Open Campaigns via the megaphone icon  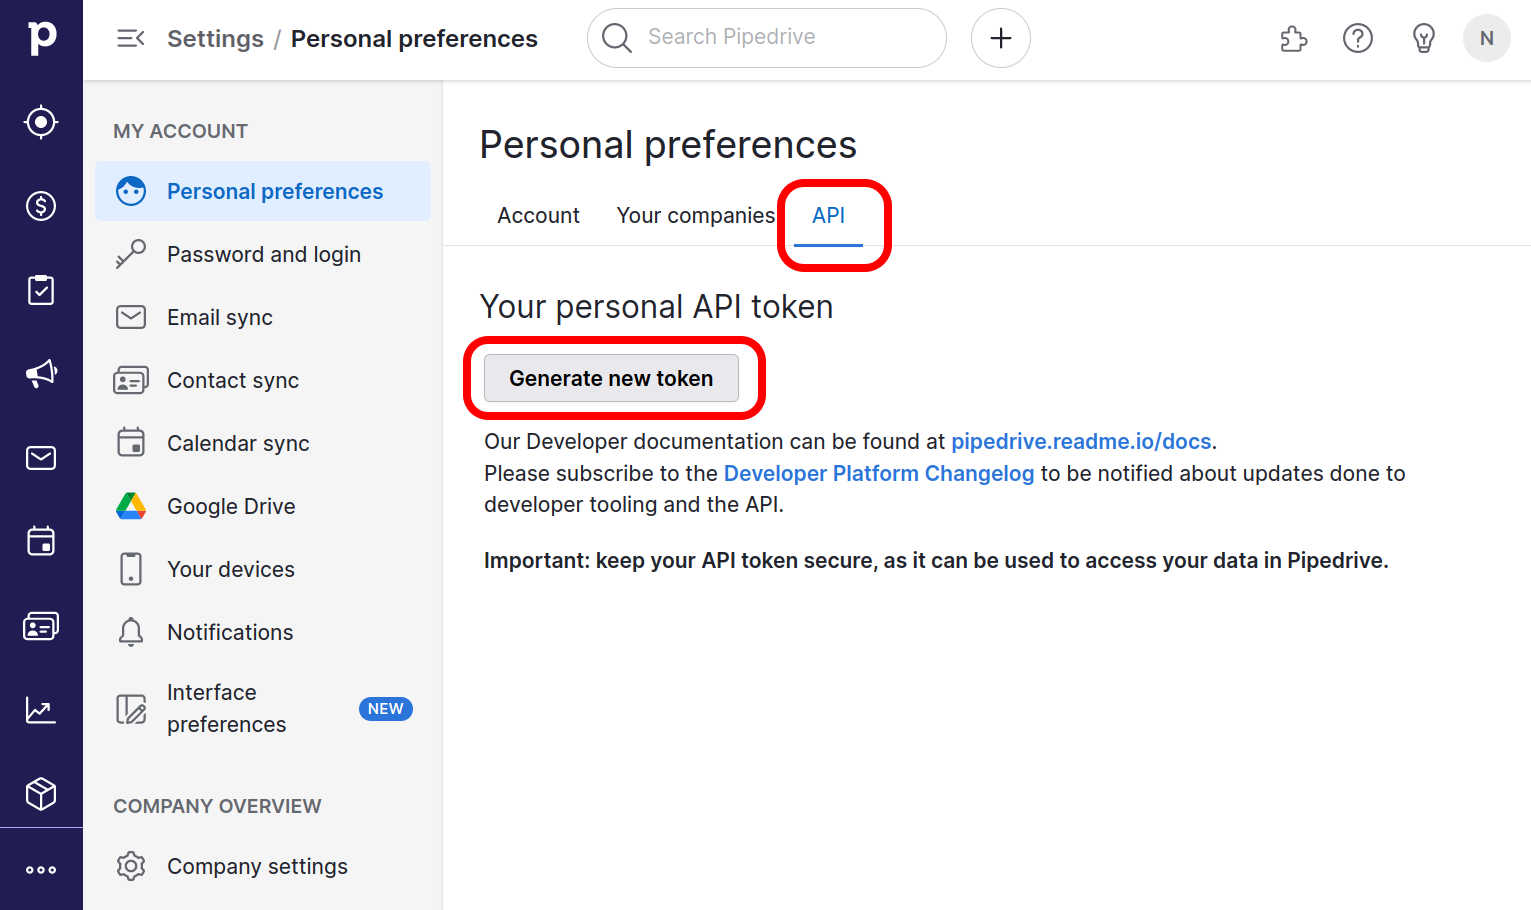coord(41,374)
